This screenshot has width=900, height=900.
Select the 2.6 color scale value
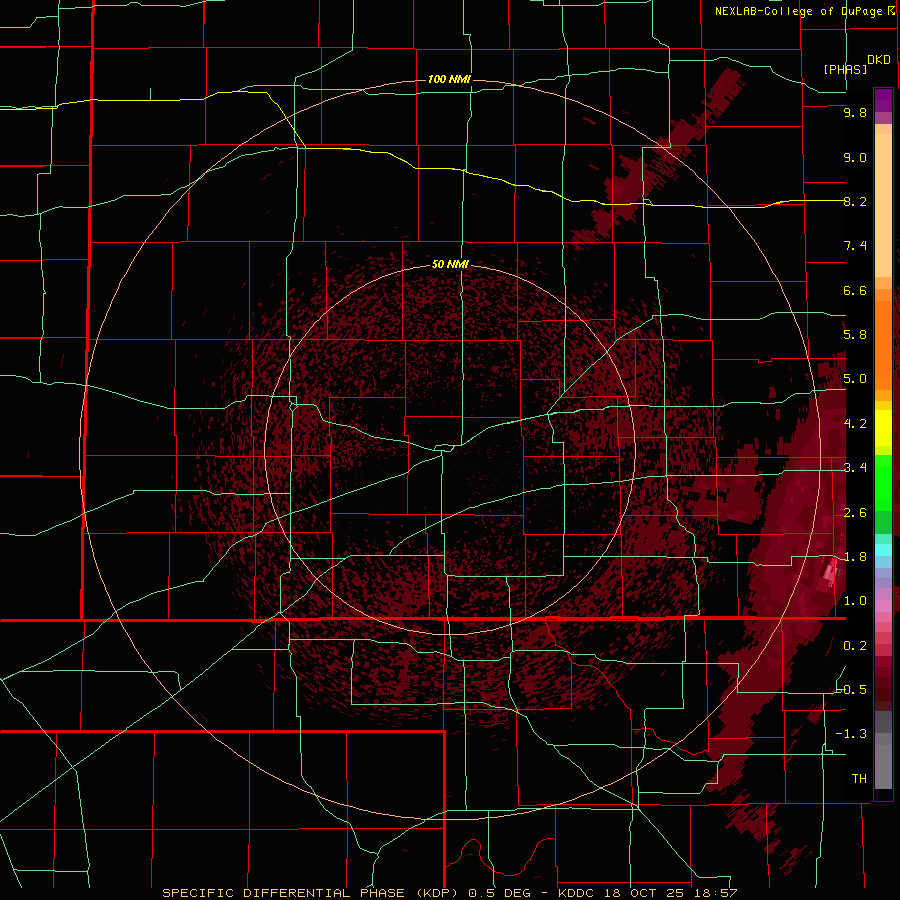pyautogui.click(x=855, y=513)
